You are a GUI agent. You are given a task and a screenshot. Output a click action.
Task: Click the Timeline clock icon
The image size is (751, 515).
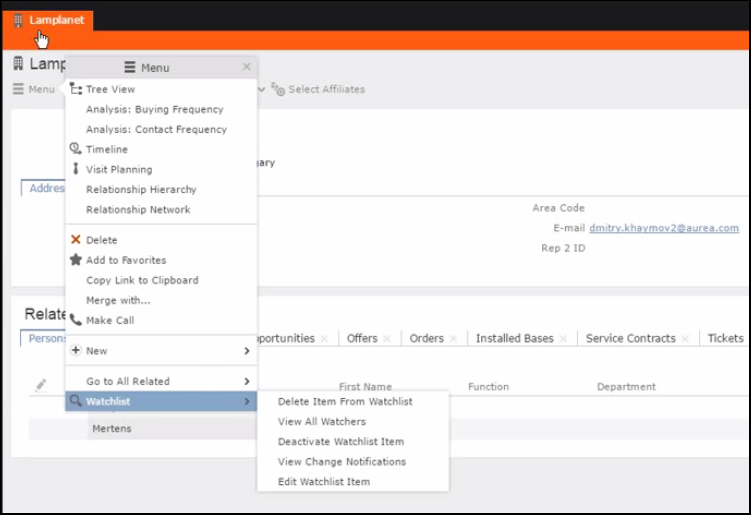(x=76, y=149)
